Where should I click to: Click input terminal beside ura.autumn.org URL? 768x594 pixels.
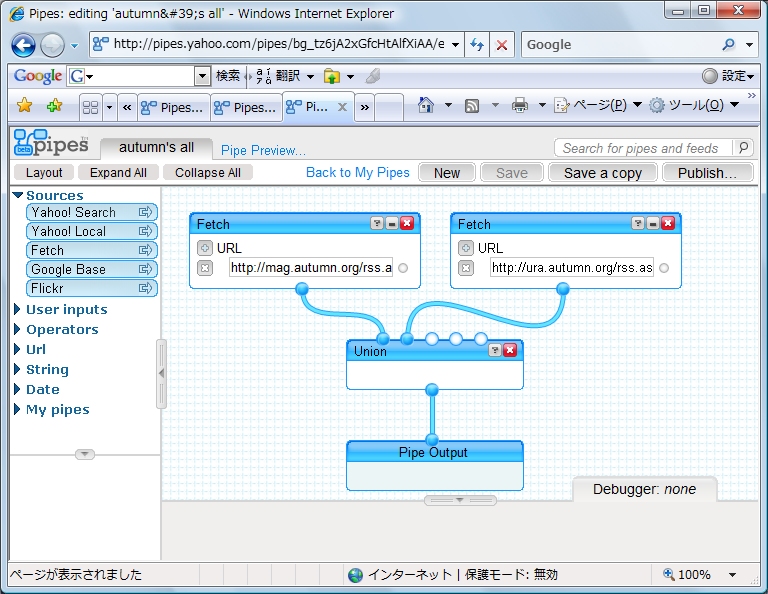pyautogui.click(x=664, y=268)
